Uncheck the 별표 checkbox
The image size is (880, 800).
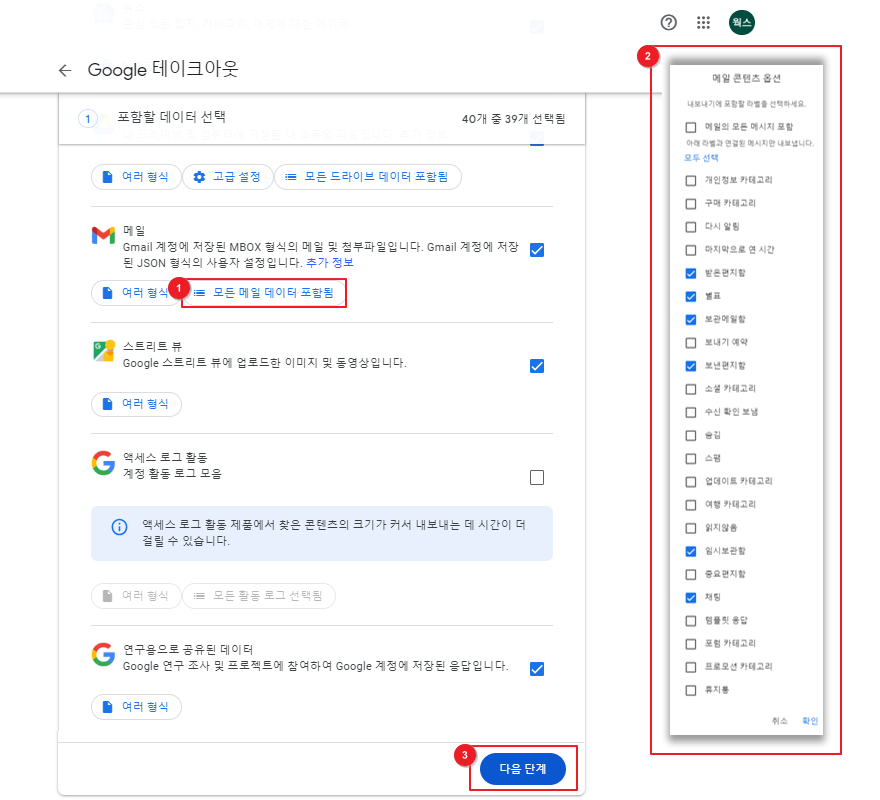691,296
